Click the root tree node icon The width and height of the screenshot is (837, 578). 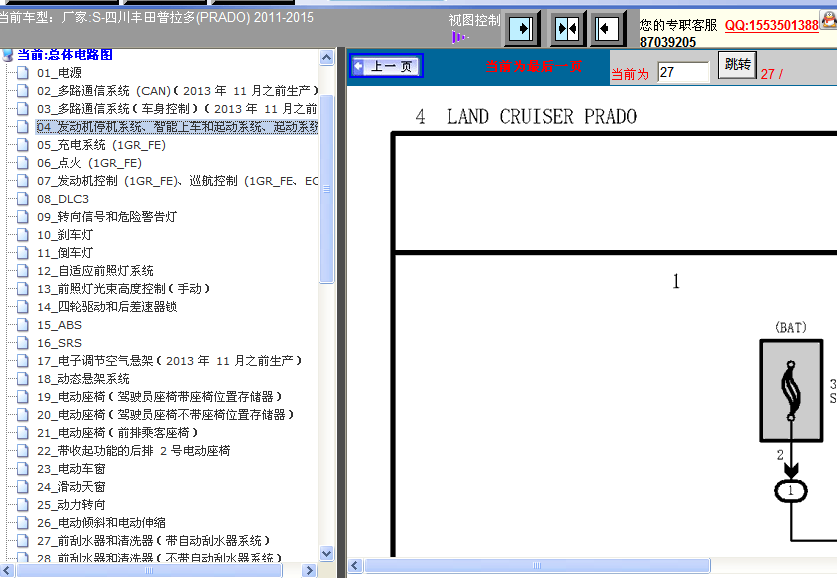point(7,54)
